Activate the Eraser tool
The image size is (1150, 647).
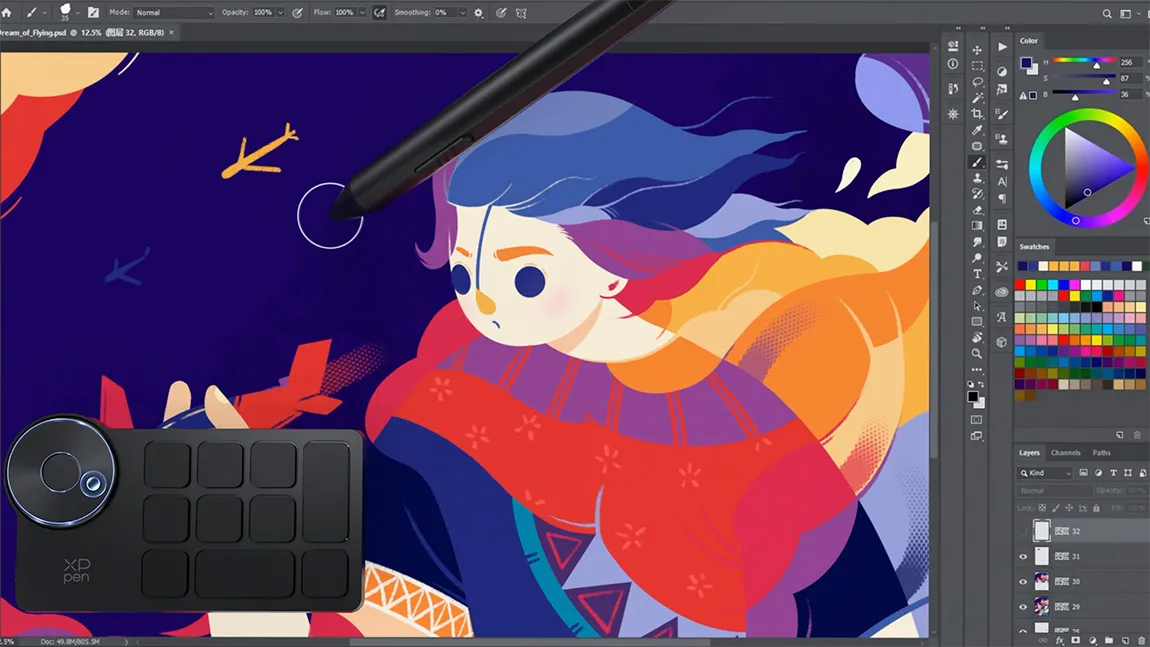977,210
